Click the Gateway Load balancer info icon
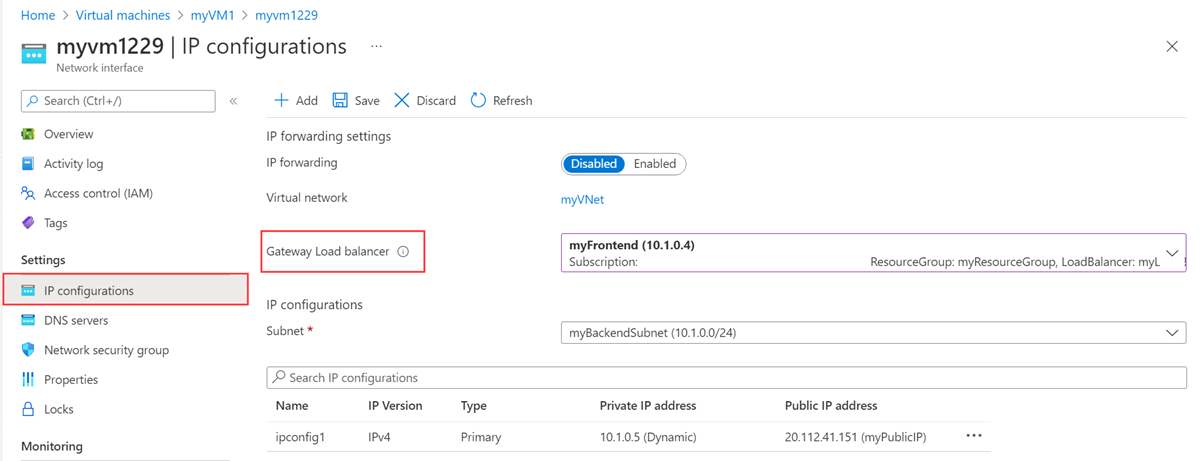The width and height of the screenshot is (1200, 461). point(403,252)
